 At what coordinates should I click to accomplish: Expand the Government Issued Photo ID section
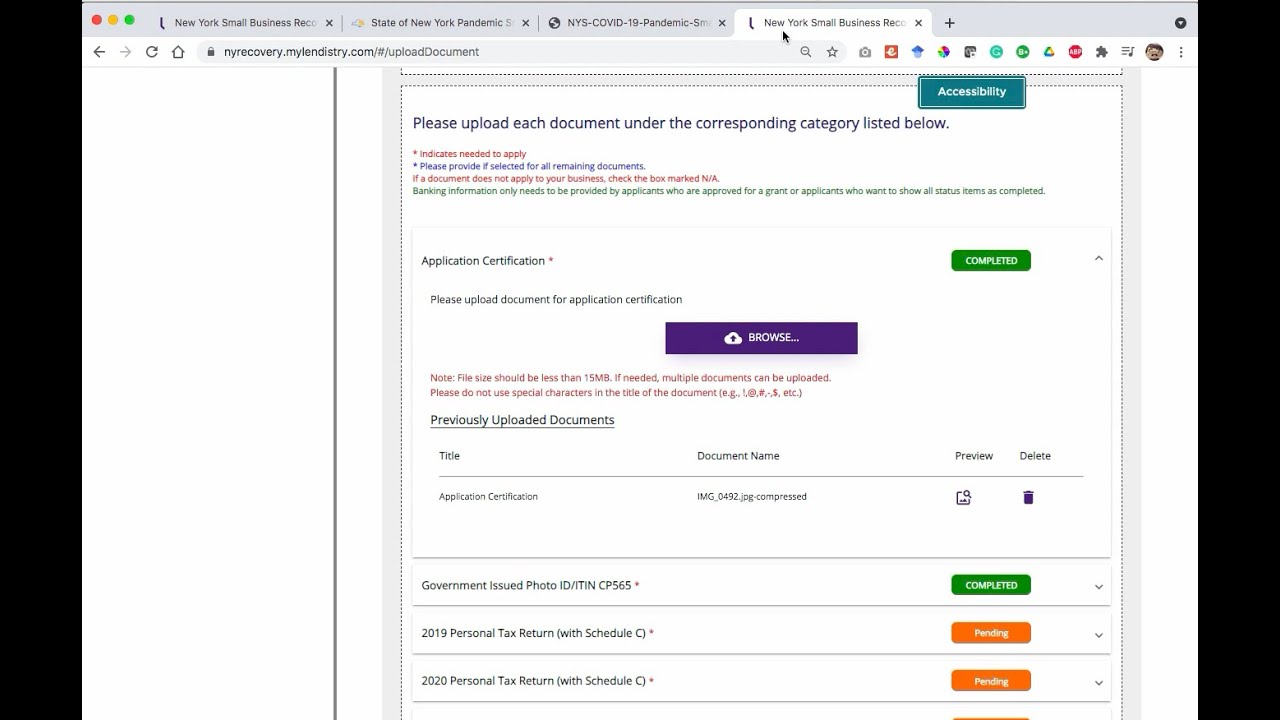click(x=1098, y=586)
